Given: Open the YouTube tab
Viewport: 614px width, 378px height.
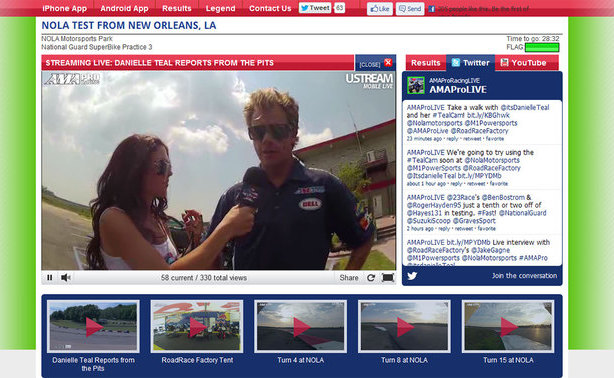Looking at the screenshot, I should (x=527, y=63).
